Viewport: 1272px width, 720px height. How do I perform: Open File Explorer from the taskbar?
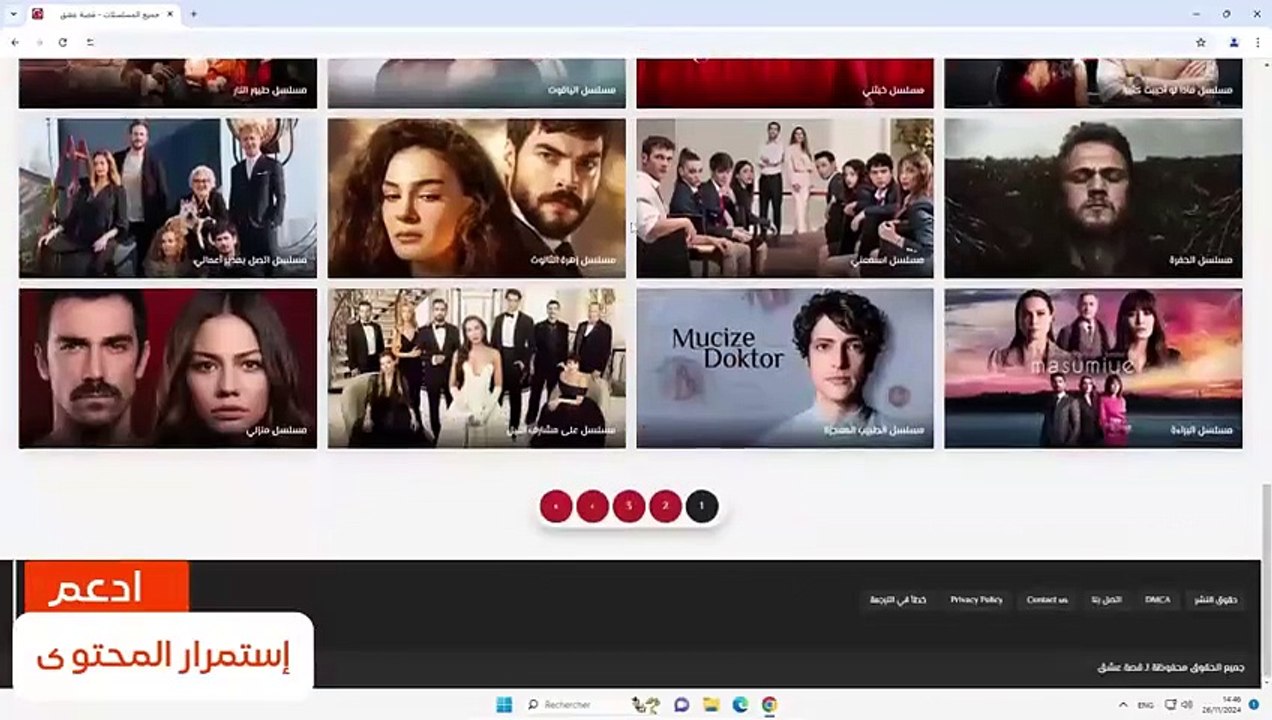pos(711,705)
